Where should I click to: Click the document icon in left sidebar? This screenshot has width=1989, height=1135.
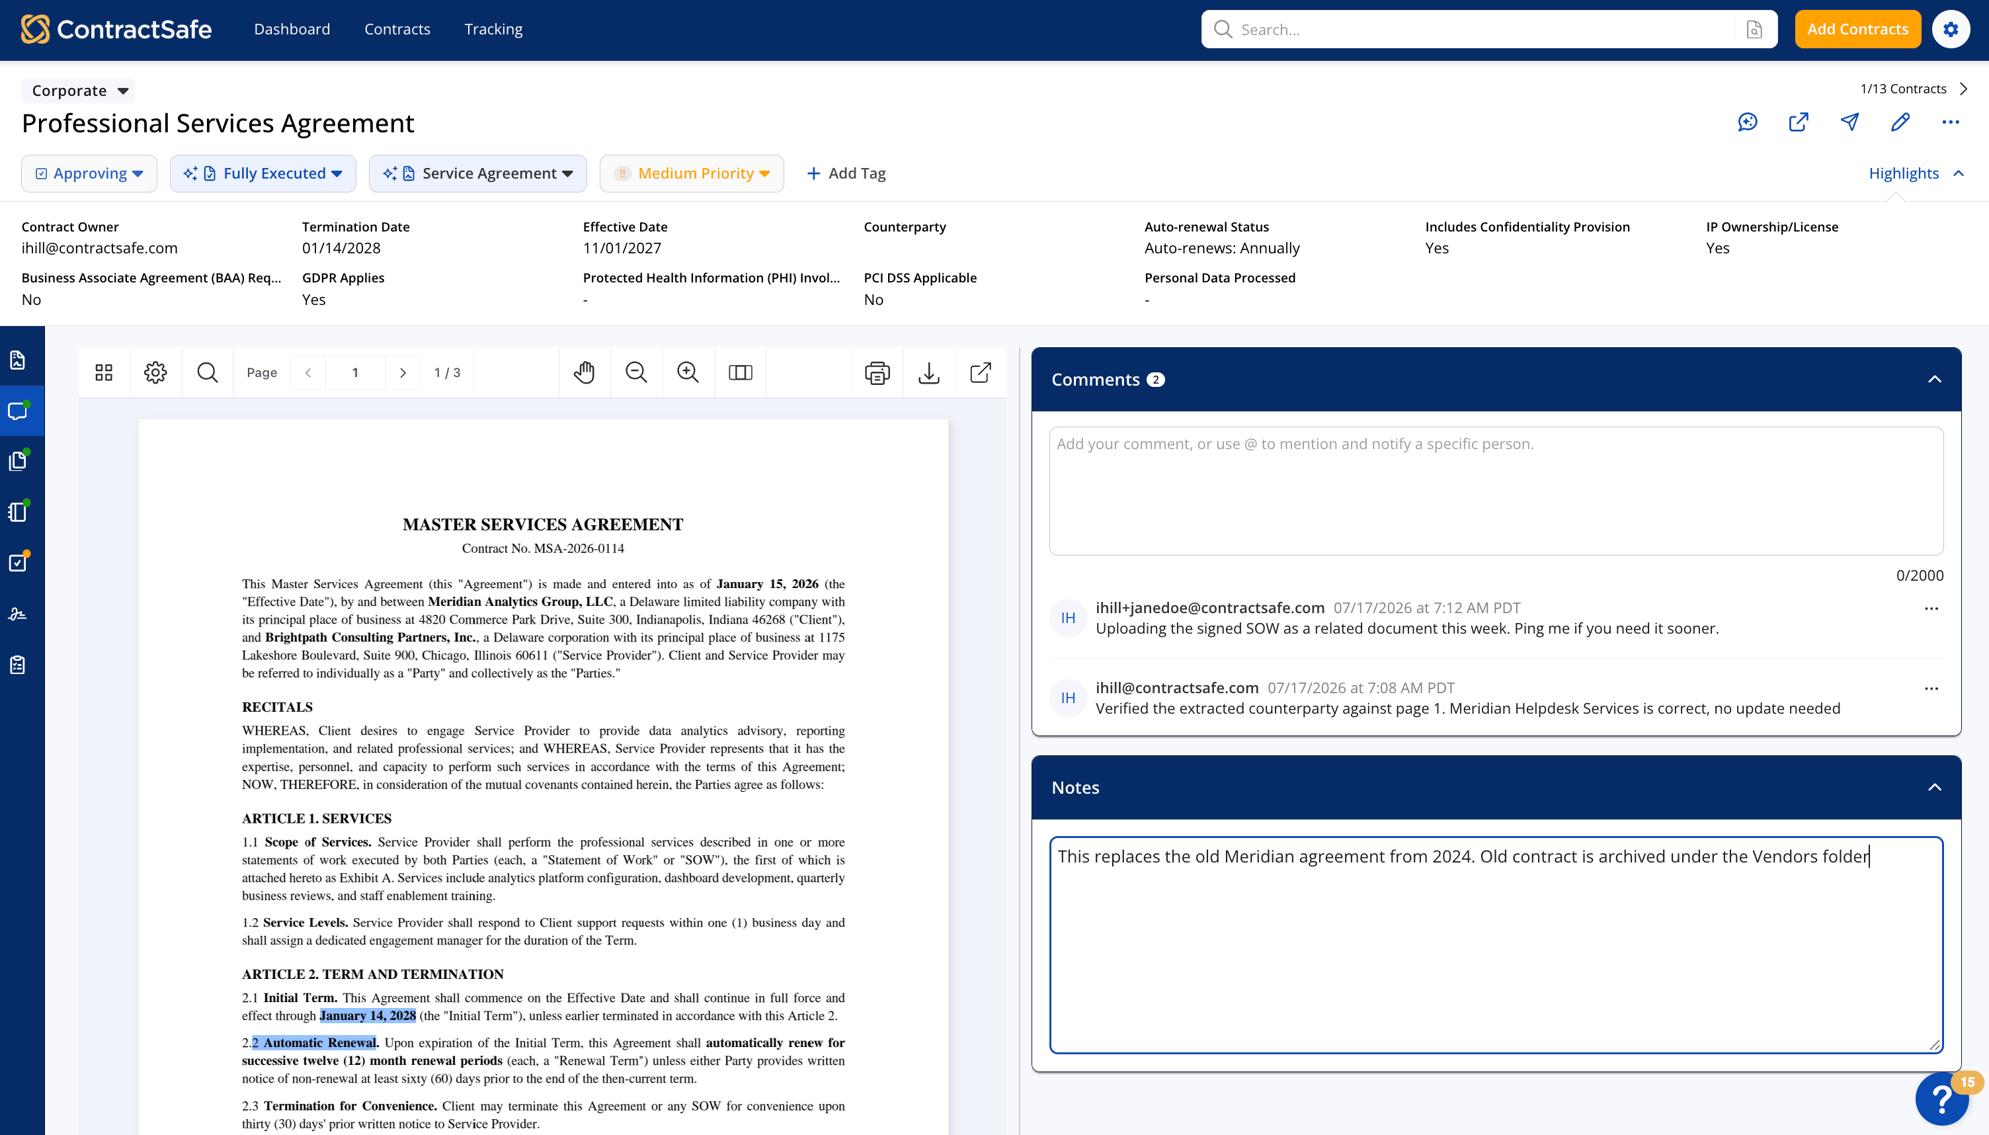point(18,360)
